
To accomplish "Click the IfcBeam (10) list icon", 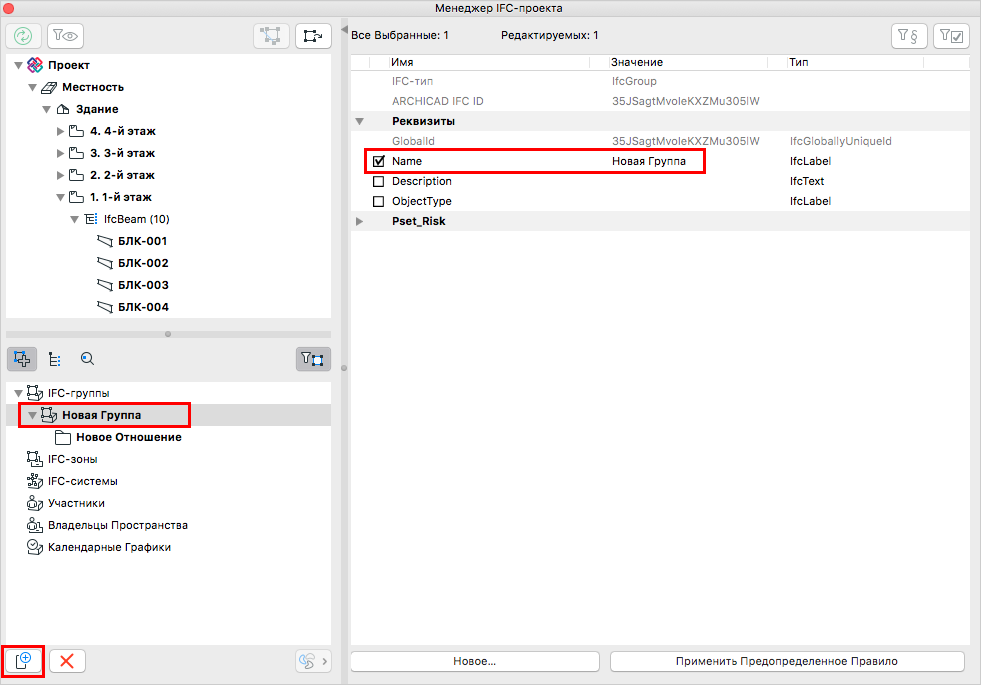I will [x=91, y=219].
